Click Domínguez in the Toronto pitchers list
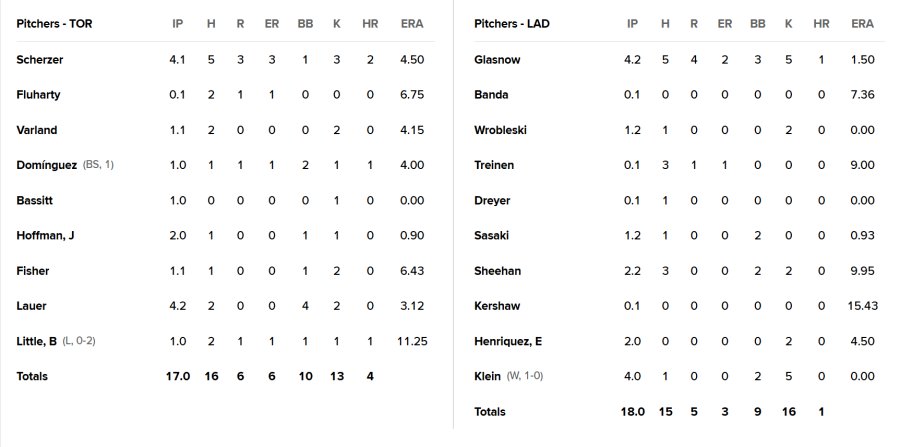This screenshot has height=447, width=900. [x=46, y=165]
